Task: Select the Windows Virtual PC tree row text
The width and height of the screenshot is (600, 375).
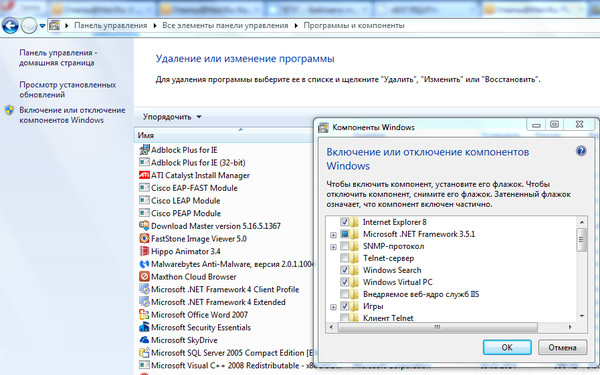Action: (398, 282)
